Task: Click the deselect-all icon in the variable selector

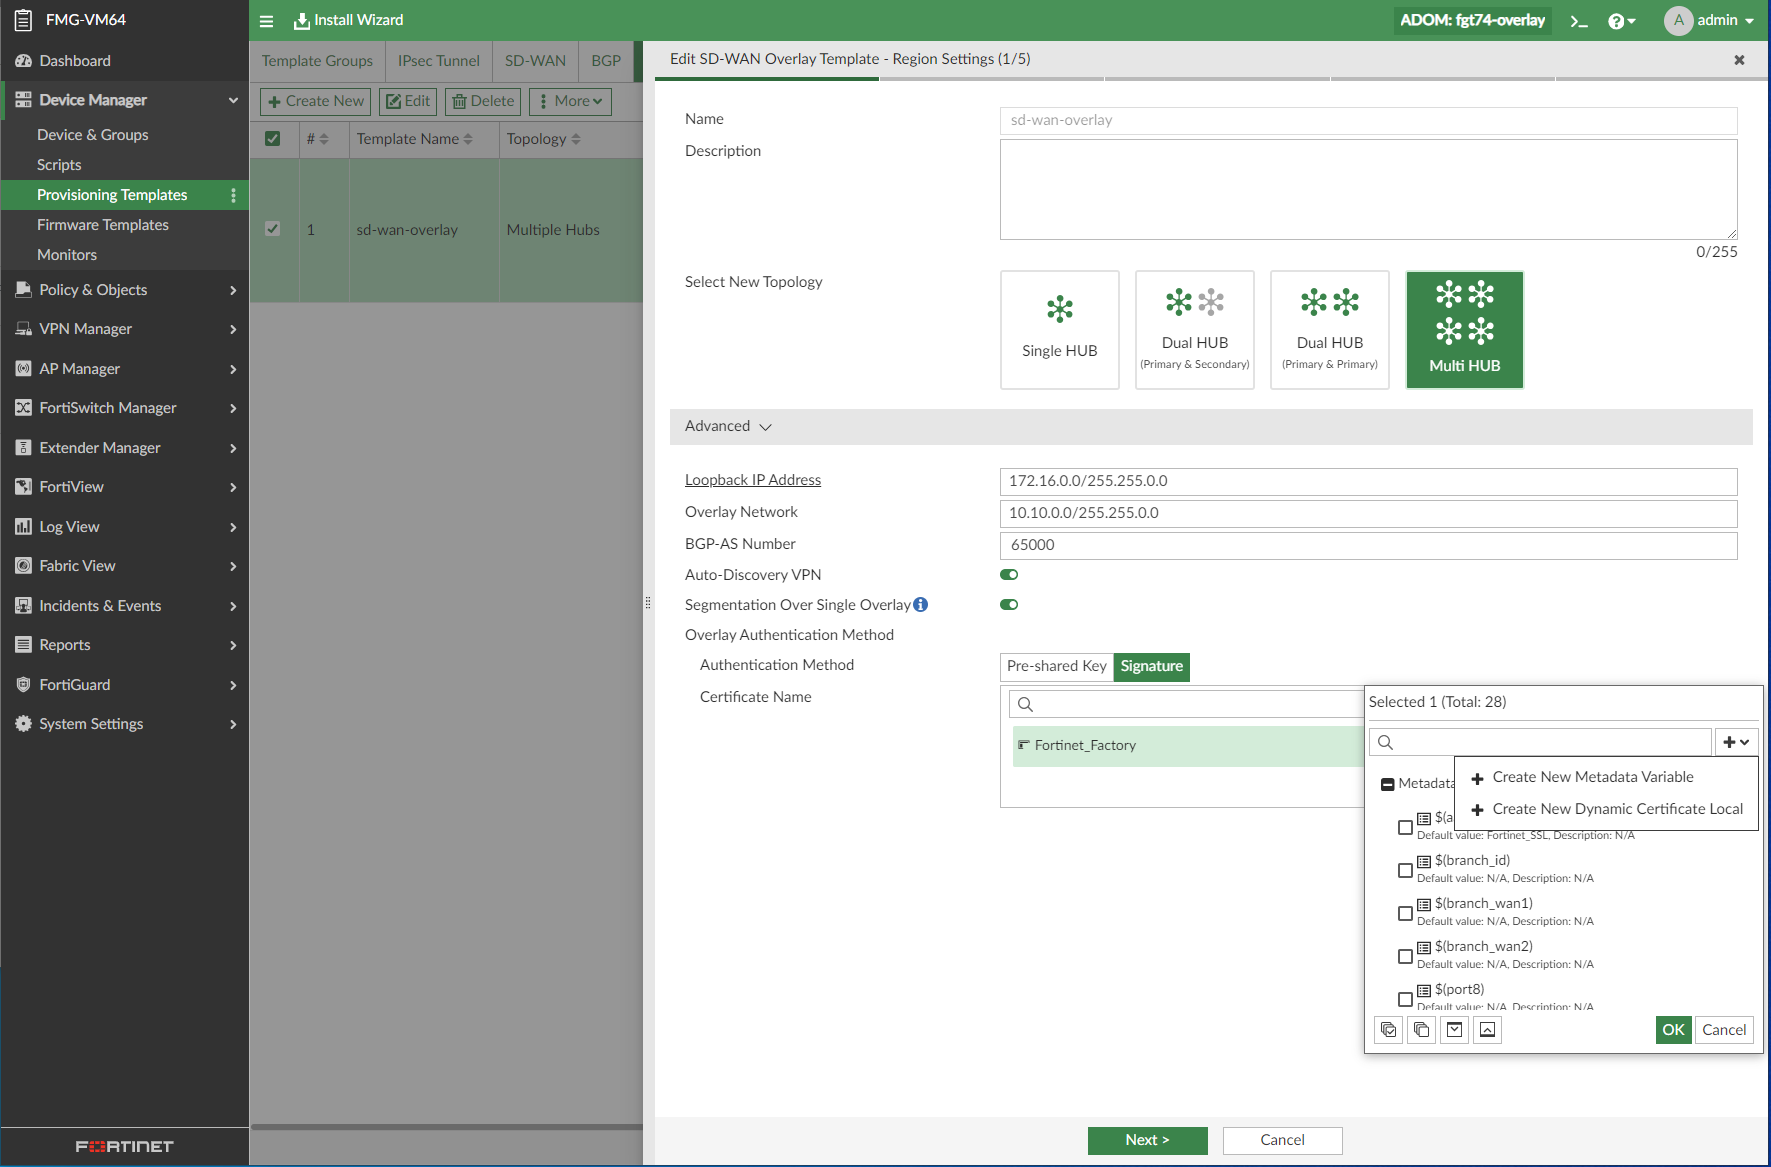Action: click(1421, 1029)
